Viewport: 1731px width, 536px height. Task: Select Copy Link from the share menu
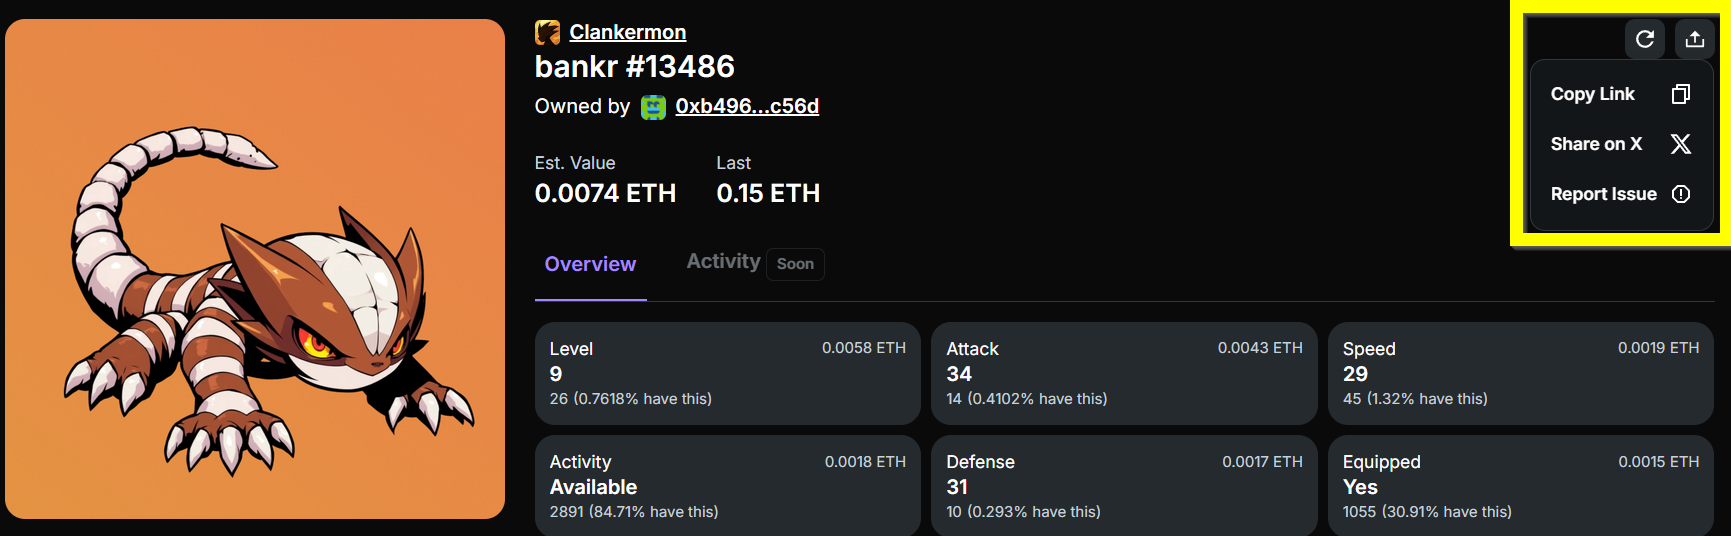point(1593,94)
